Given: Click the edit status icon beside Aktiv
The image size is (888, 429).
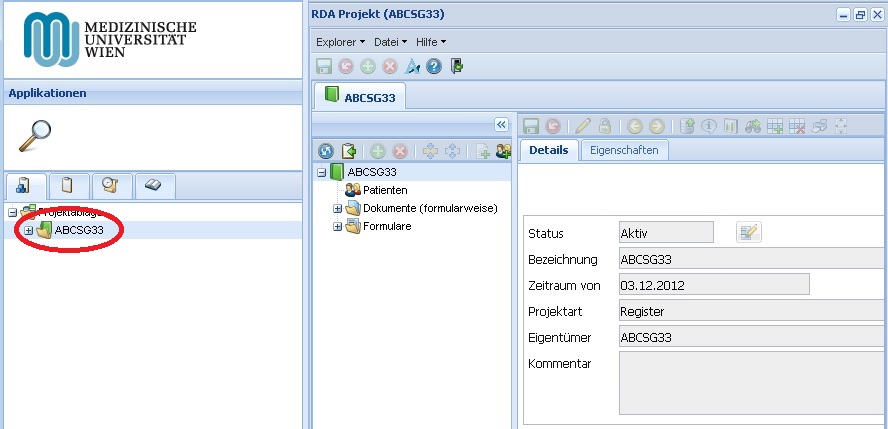Looking at the screenshot, I should pos(748,233).
